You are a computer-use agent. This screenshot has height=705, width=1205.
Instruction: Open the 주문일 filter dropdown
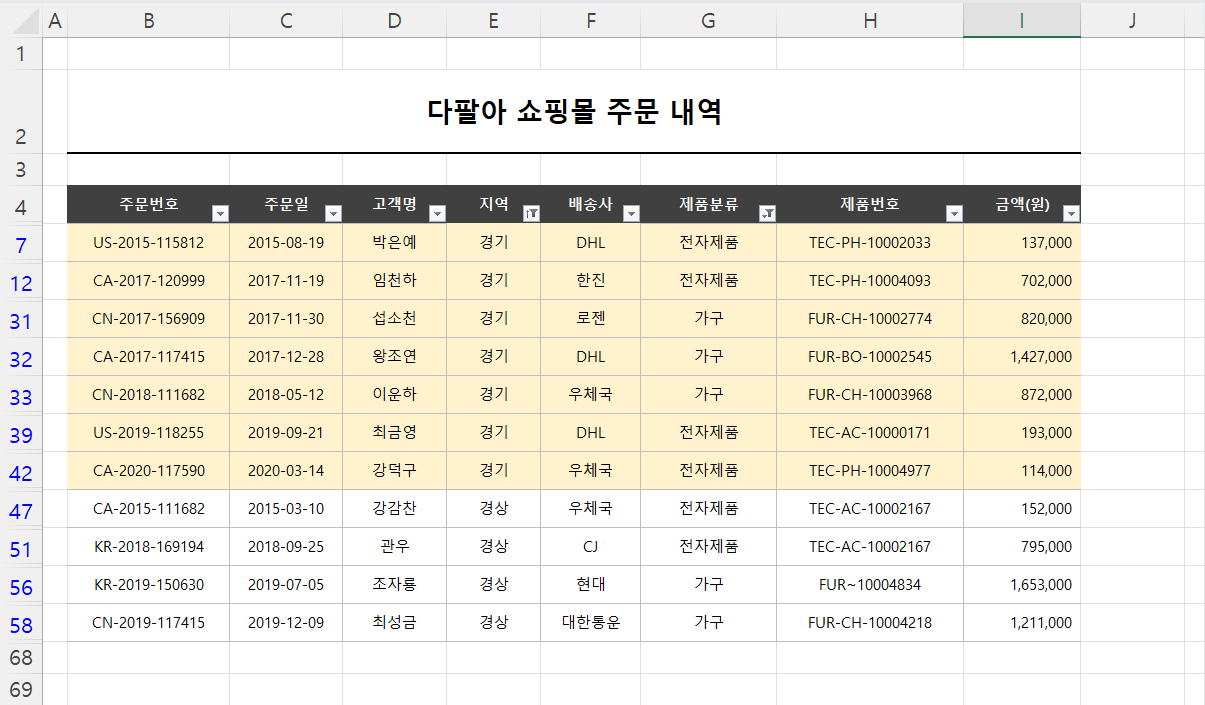pyautogui.click(x=334, y=213)
